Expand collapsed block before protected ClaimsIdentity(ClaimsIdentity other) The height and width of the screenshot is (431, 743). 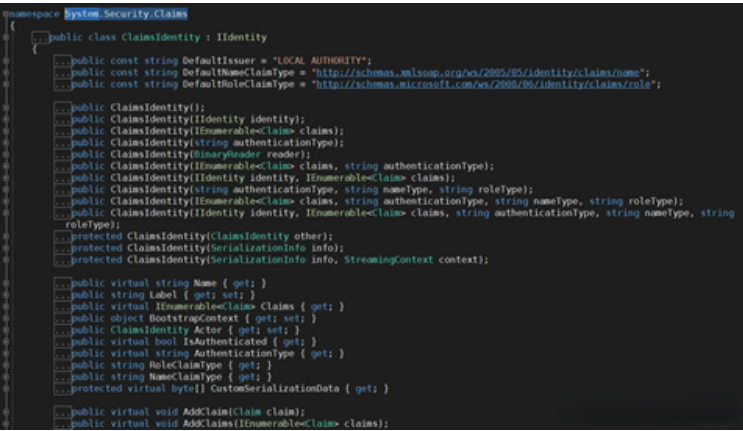pos(62,237)
